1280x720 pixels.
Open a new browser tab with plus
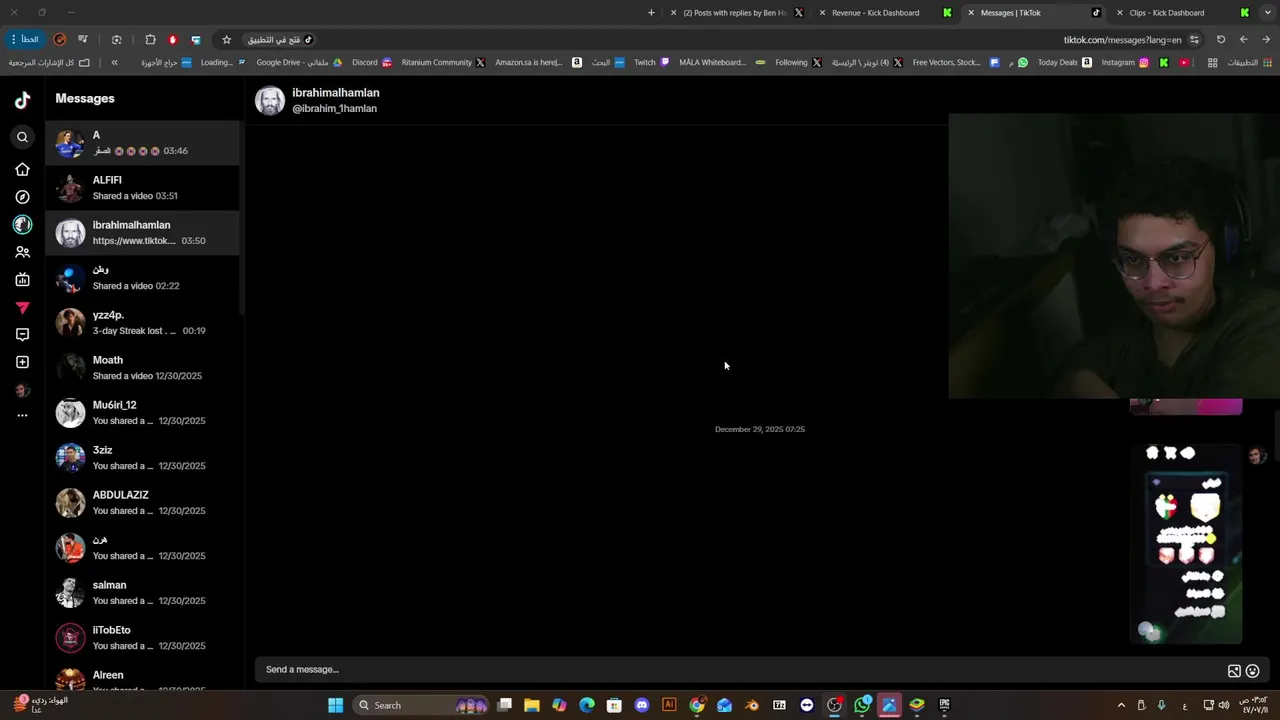[651, 13]
